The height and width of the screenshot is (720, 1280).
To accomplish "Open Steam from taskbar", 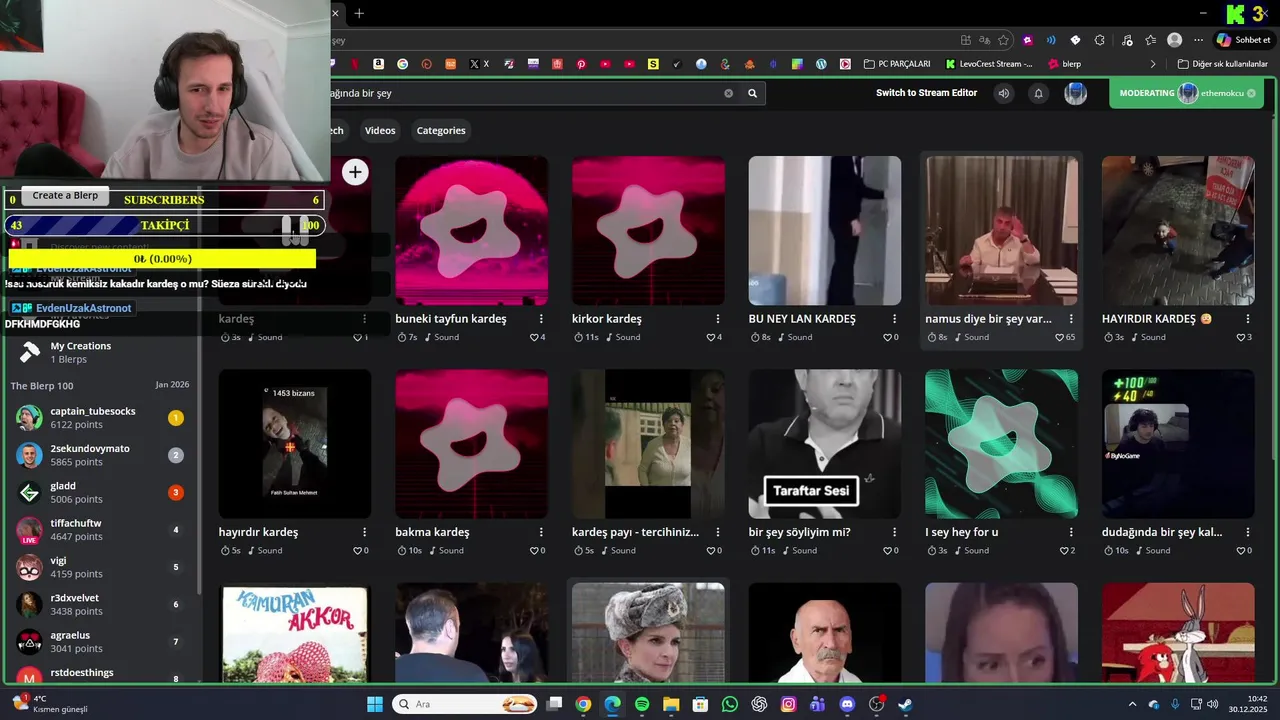I will coord(905,704).
